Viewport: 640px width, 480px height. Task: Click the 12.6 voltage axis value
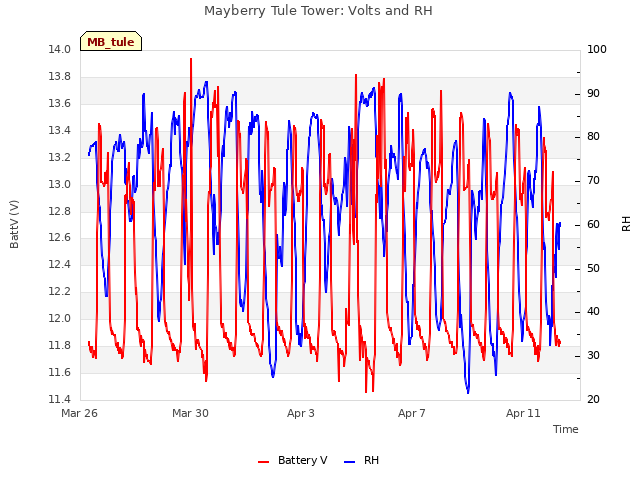coord(60,238)
